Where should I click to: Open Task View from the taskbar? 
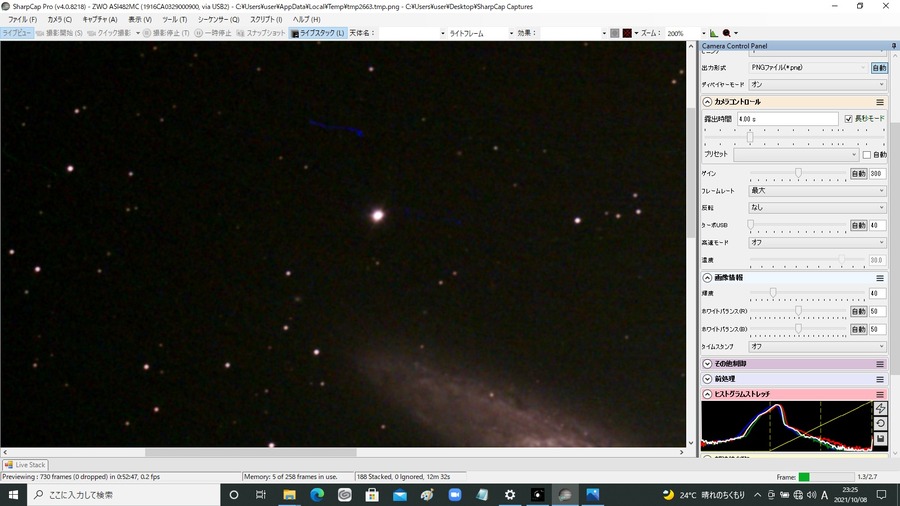261,495
